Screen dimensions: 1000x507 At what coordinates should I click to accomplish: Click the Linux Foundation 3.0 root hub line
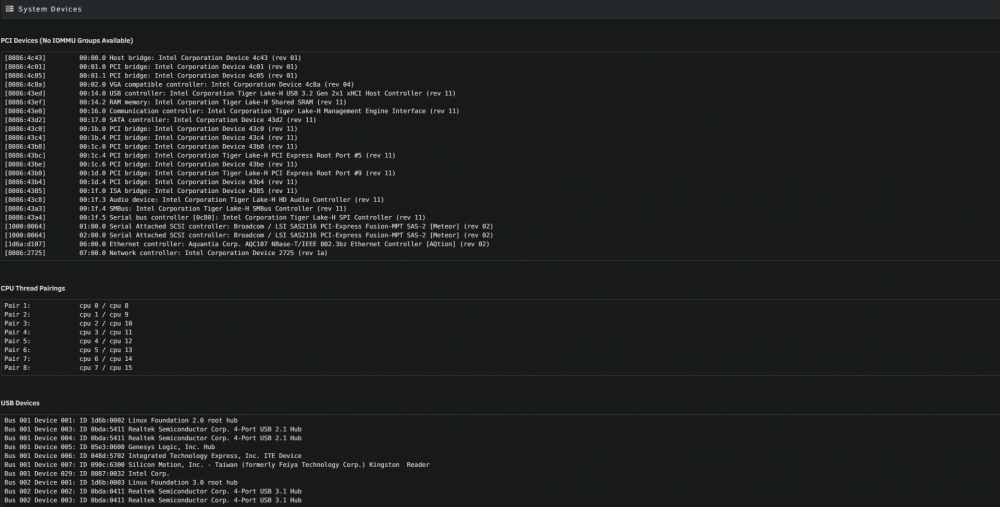click(x=121, y=483)
